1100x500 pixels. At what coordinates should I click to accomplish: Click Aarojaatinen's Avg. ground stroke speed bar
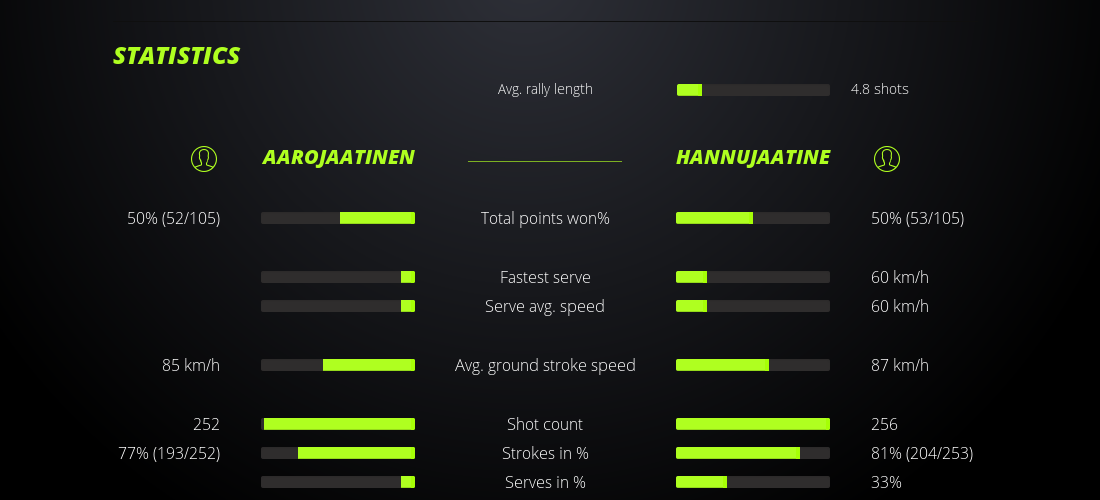(x=338, y=365)
